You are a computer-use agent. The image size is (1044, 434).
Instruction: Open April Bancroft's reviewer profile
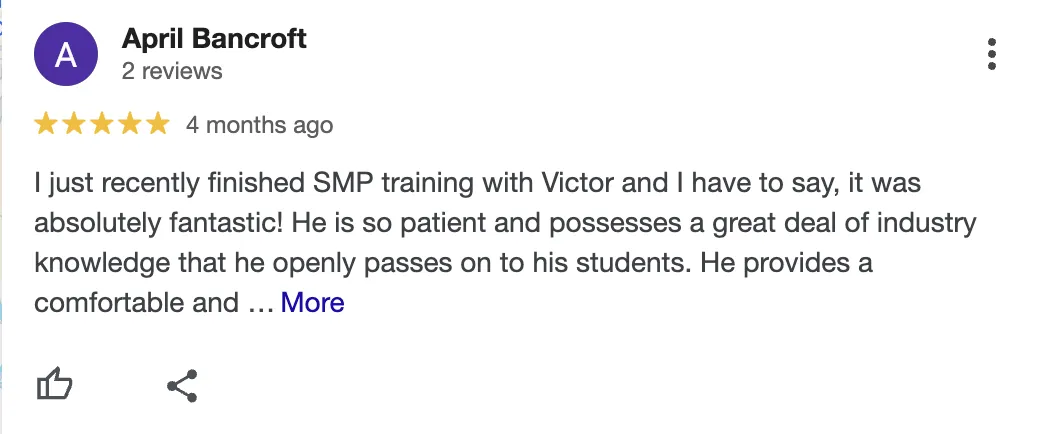point(214,39)
